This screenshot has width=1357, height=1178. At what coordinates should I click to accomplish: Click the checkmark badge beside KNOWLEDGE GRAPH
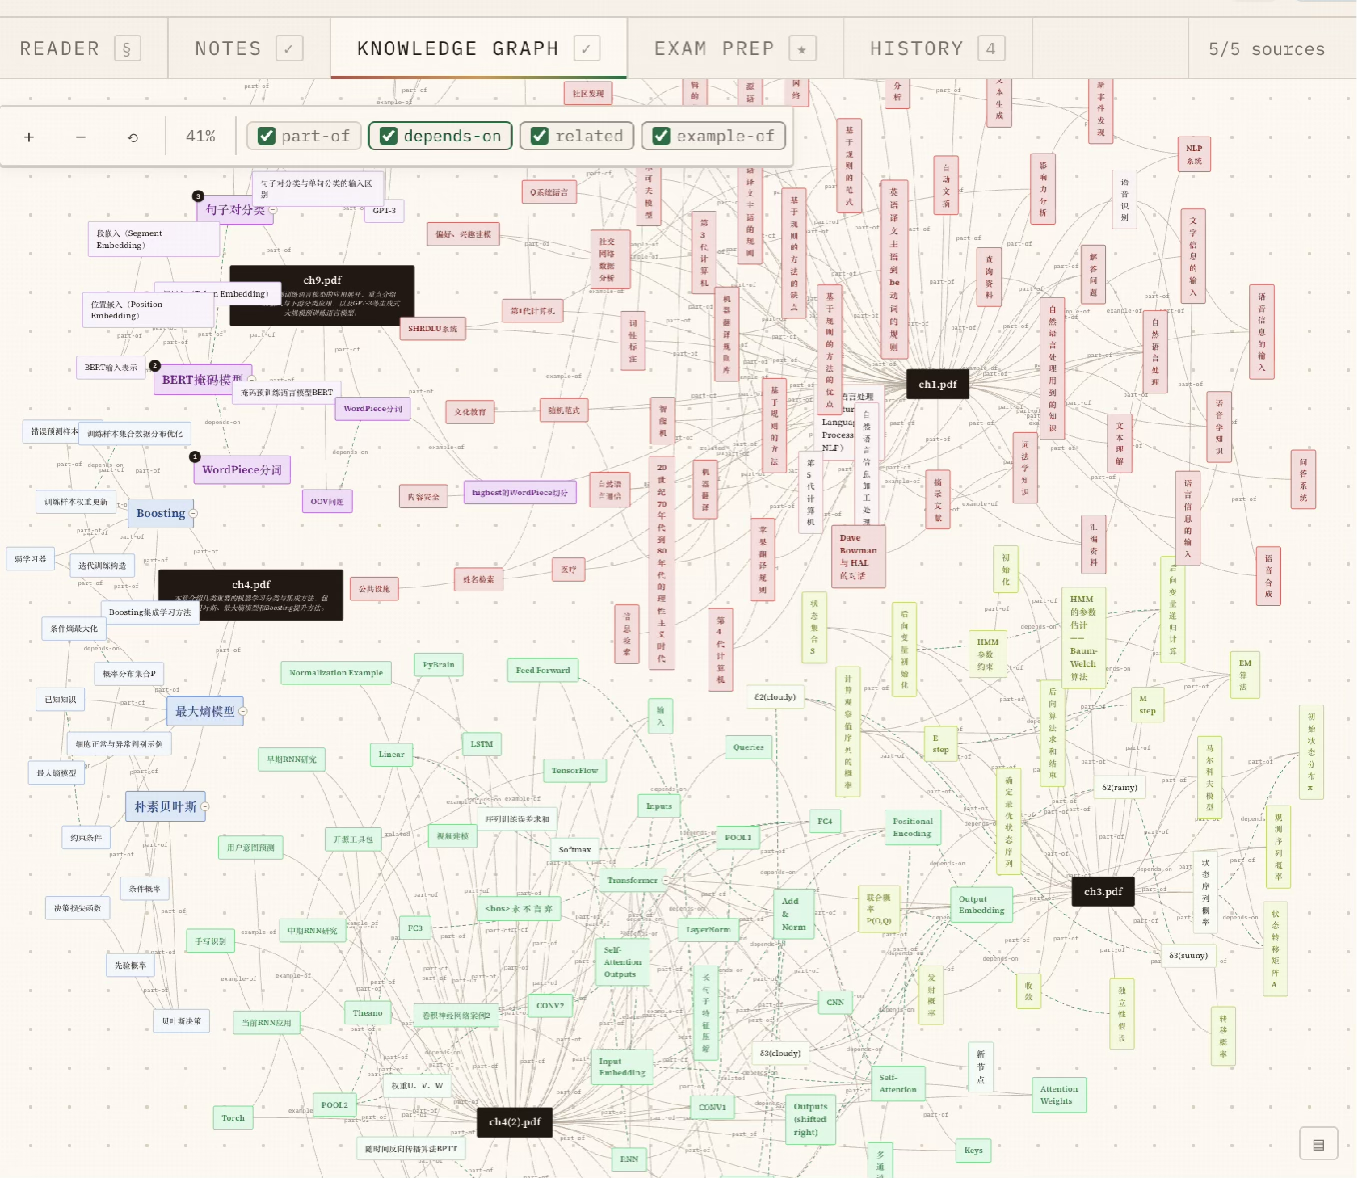[587, 48]
